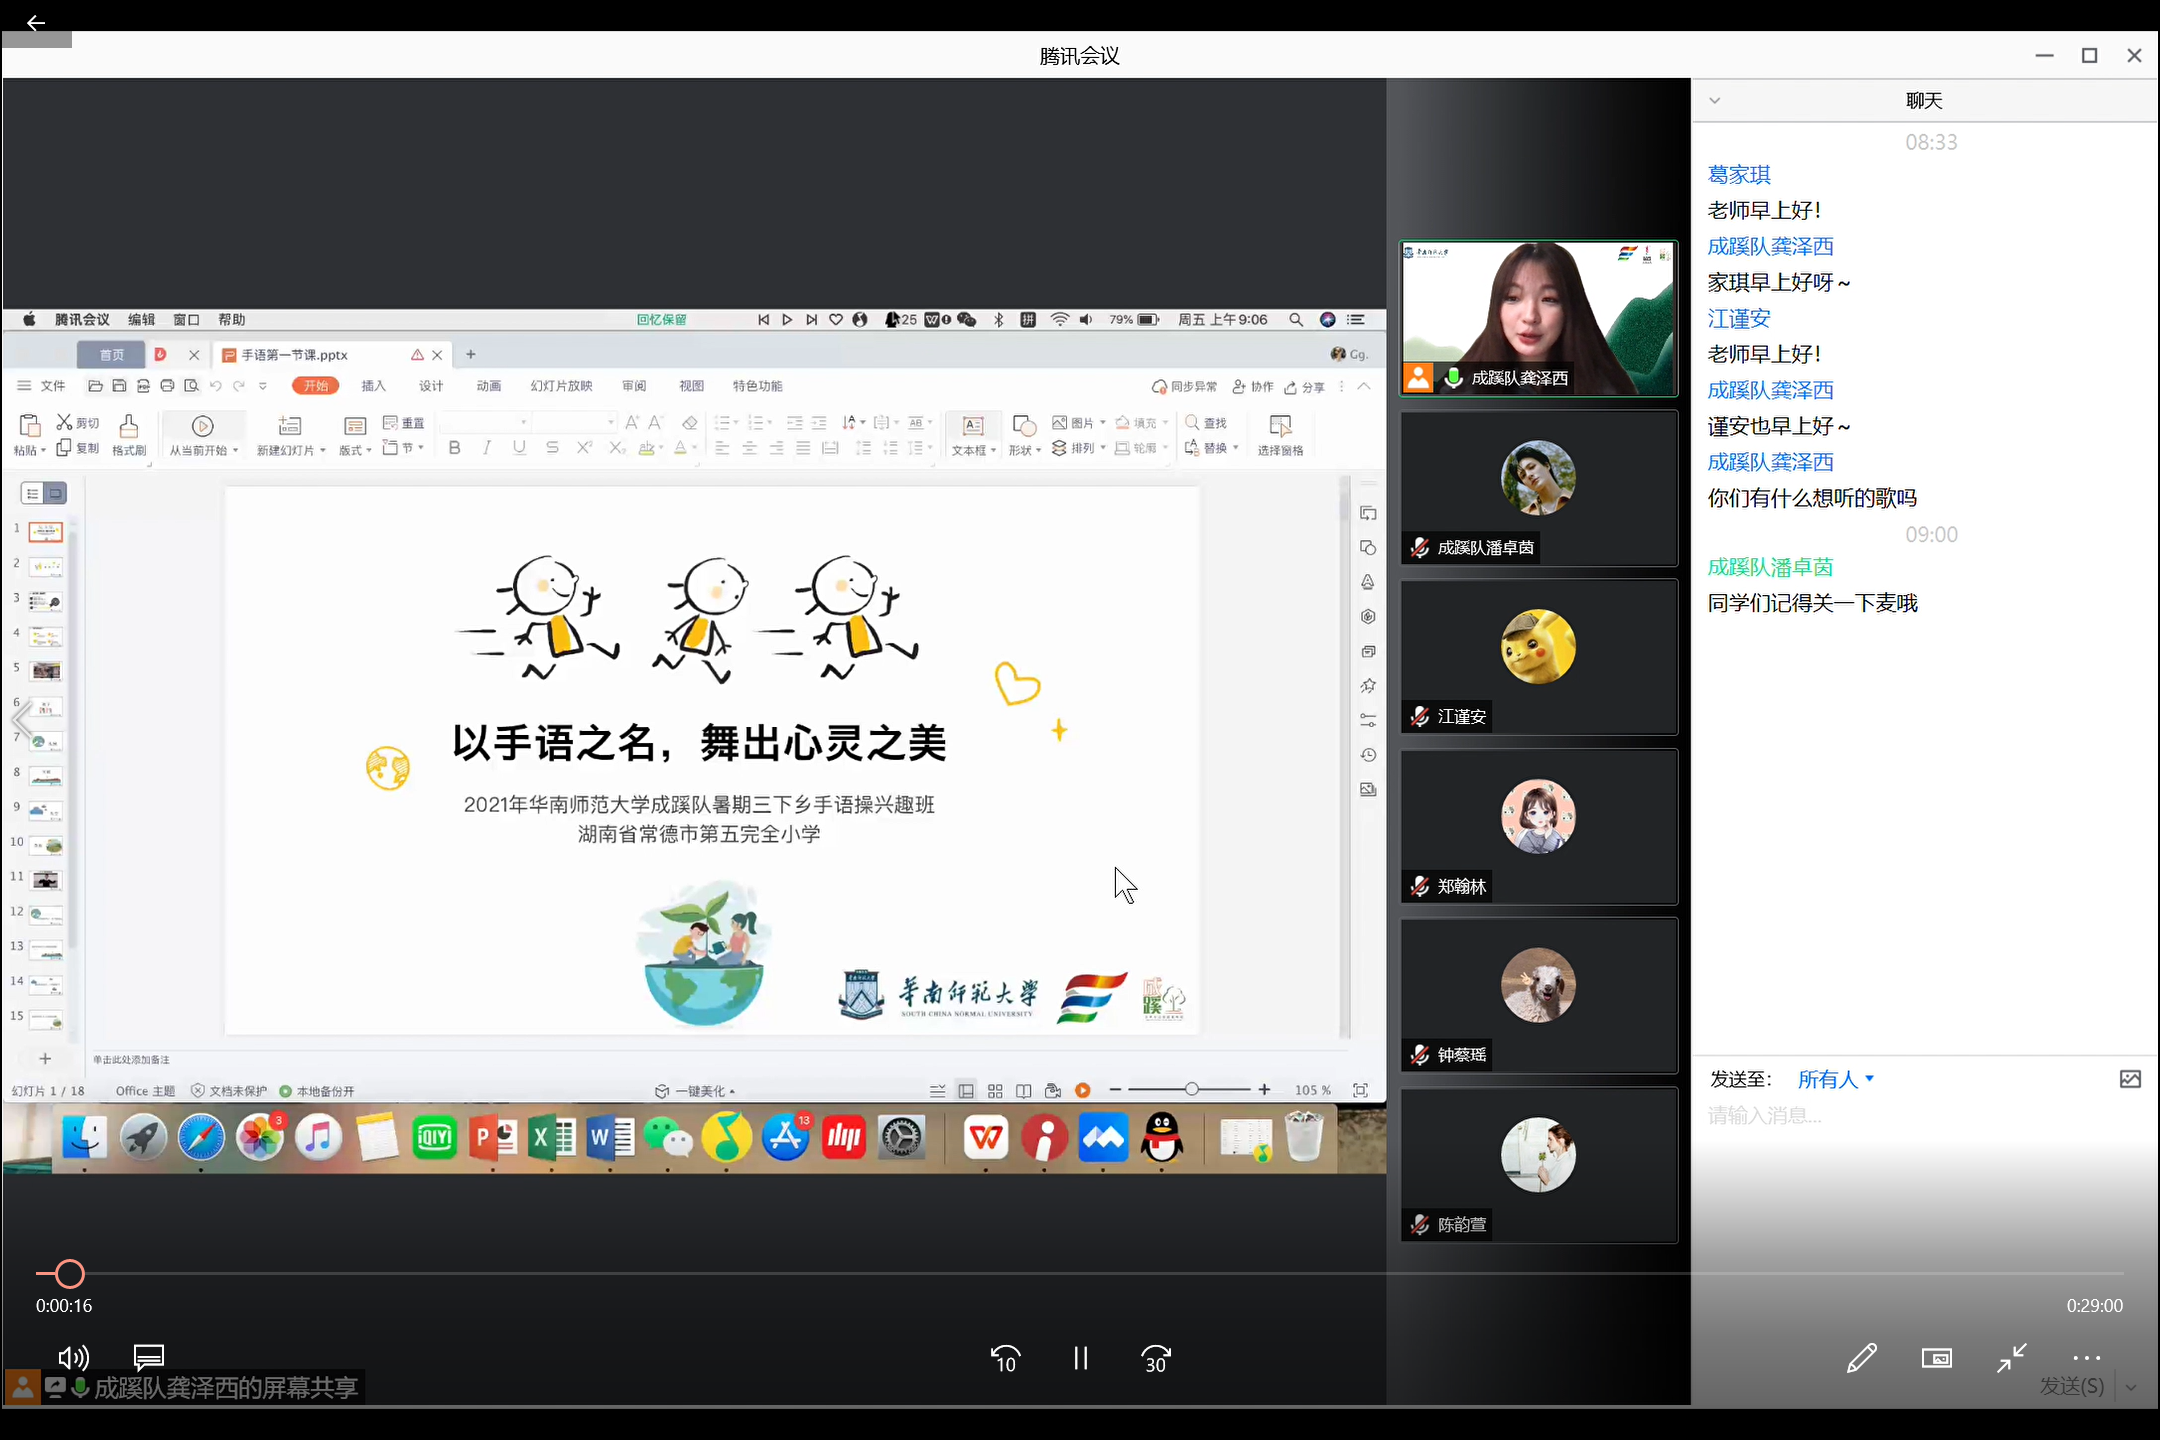Click the fit-to-window icon beside 105 %
The image size is (2160, 1440).
point(1360,1090)
